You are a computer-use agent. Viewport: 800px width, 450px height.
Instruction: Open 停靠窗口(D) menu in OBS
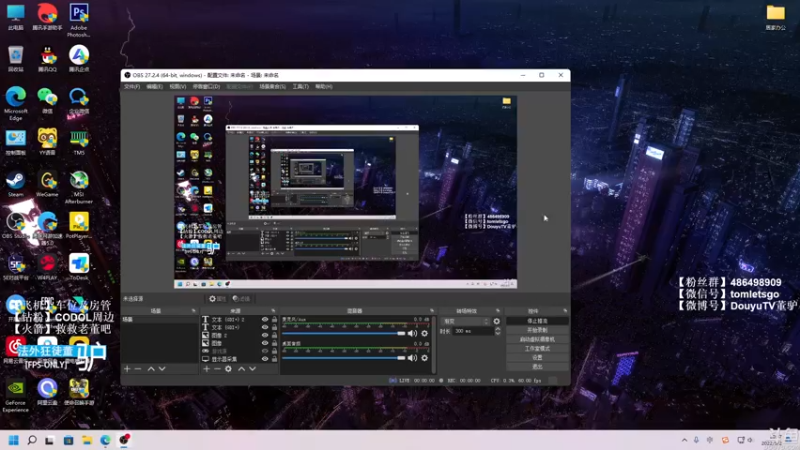coord(206,87)
